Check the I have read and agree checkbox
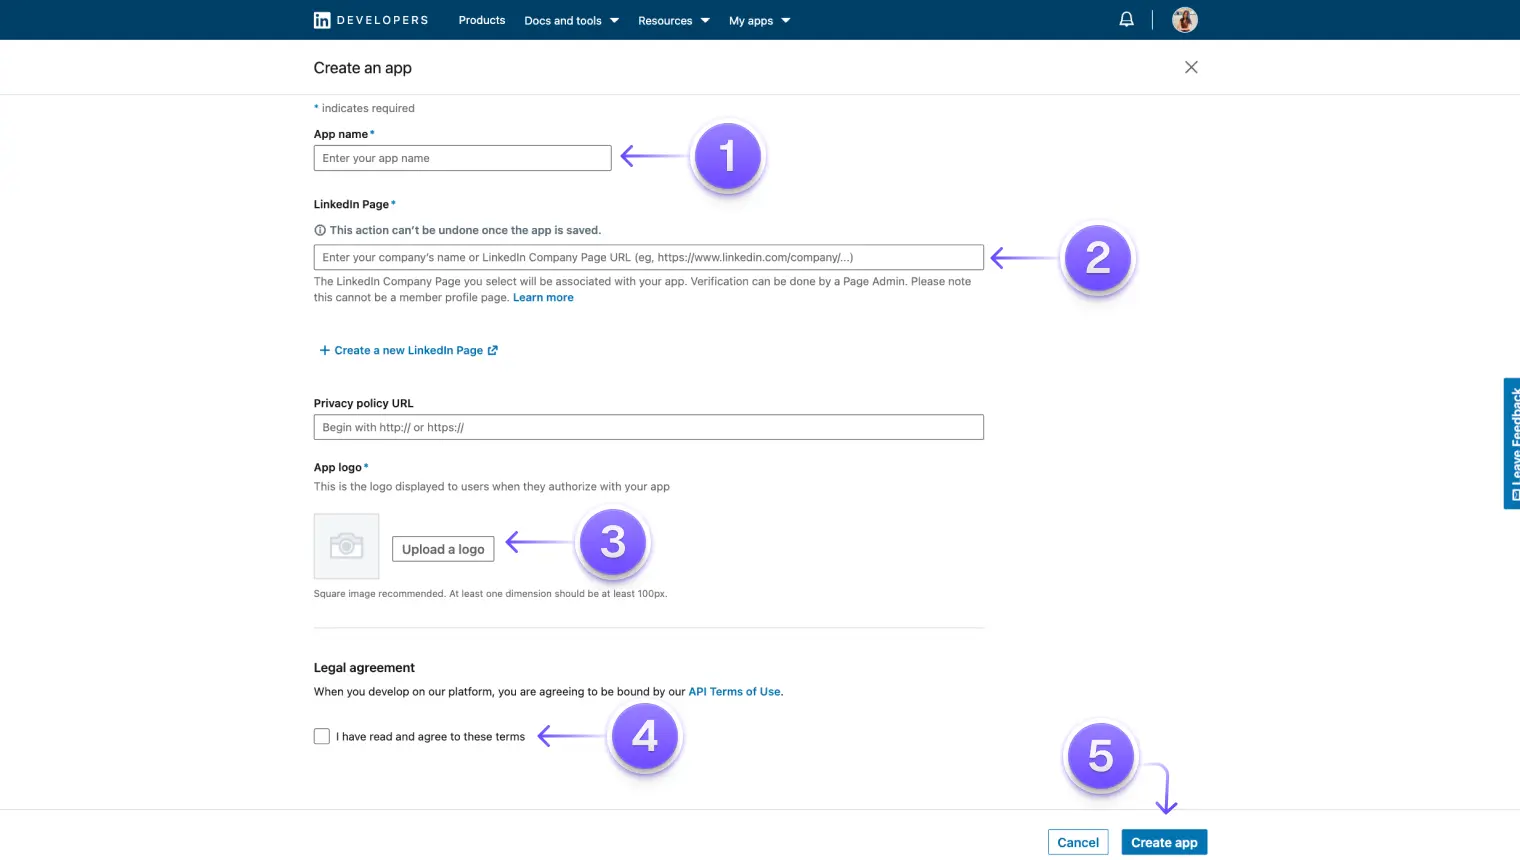Screen dimensions: 1520x860 point(321,735)
